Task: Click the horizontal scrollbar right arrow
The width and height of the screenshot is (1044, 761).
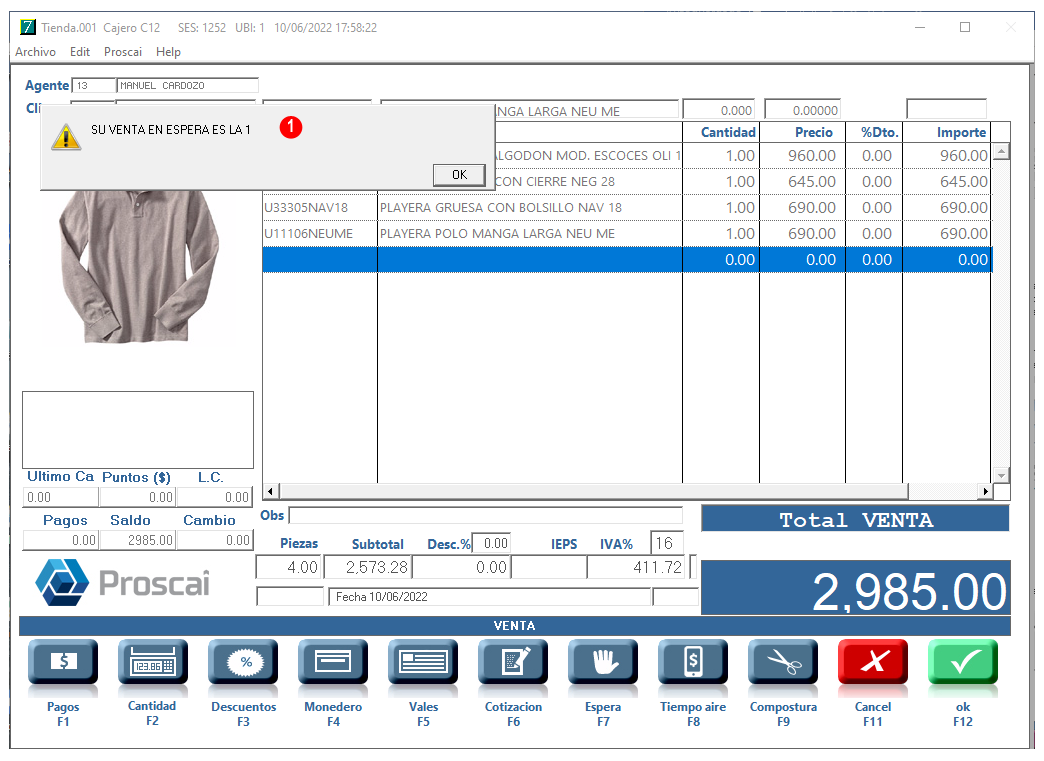Action: pyautogui.click(x=985, y=491)
